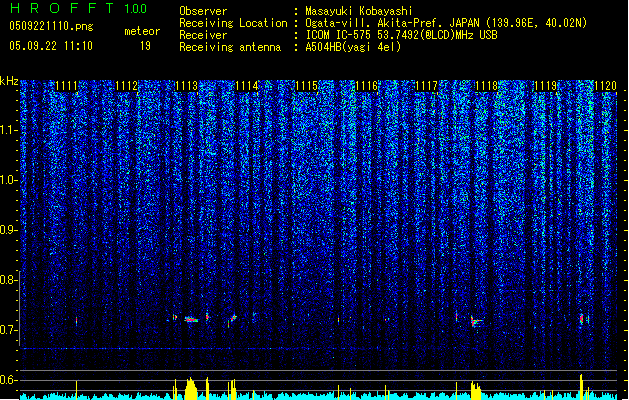
Task: Click the 'Receiver' field label
Action: point(203,35)
